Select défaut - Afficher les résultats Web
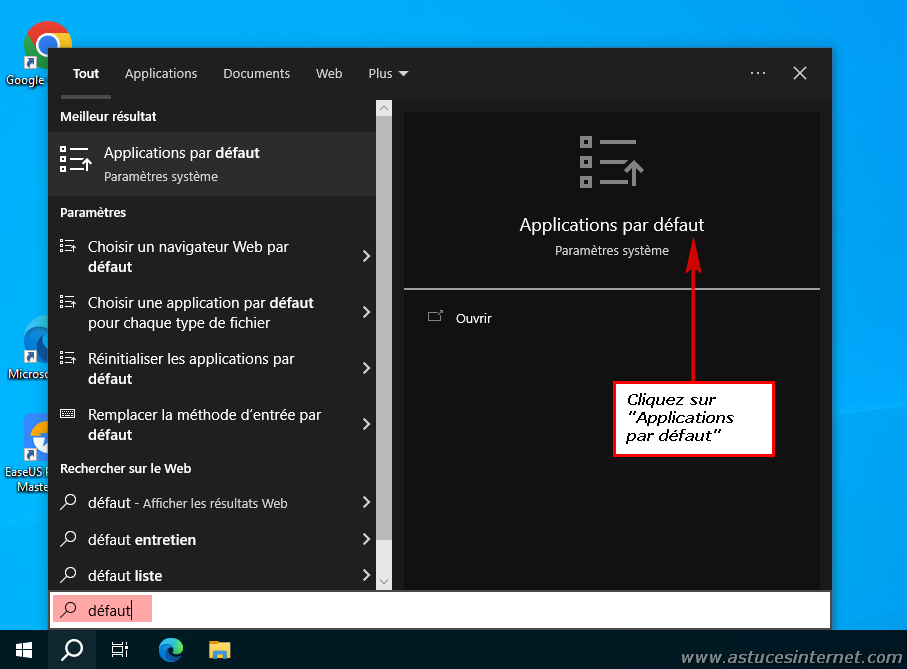The height and width of the screenshot is (669, 907). (x=212, y=502)
